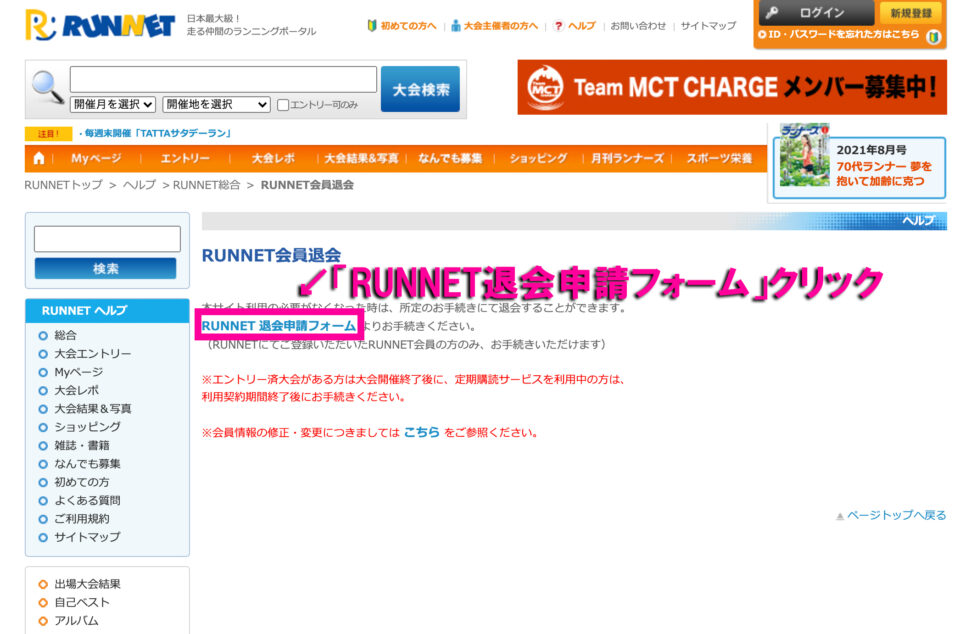This screenshot has width=960, height=634.
Task: Select Myページ in help sidebar
Action: (x=78, y=372)
